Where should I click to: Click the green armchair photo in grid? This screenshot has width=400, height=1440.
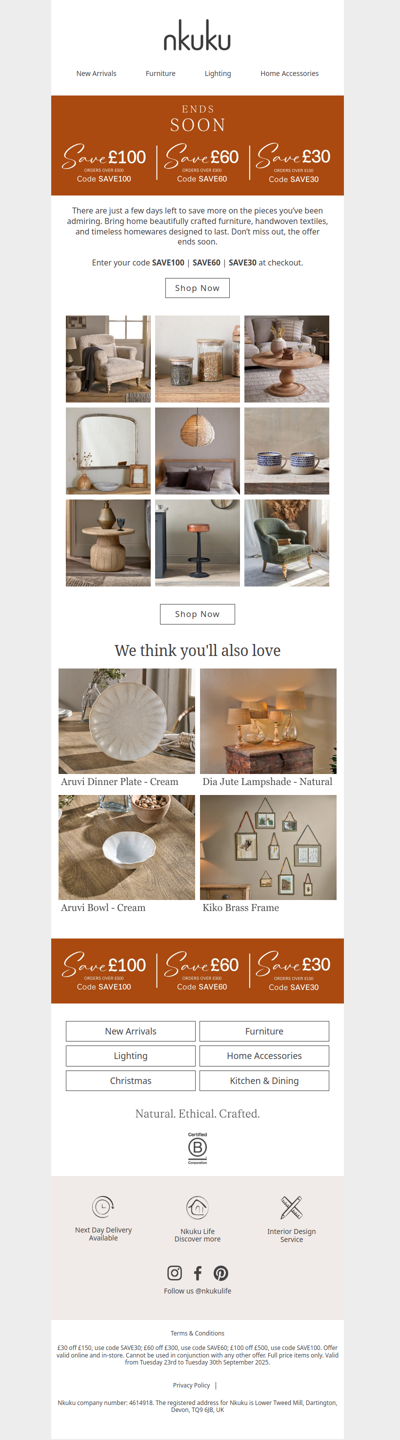(x=286, y=543)
